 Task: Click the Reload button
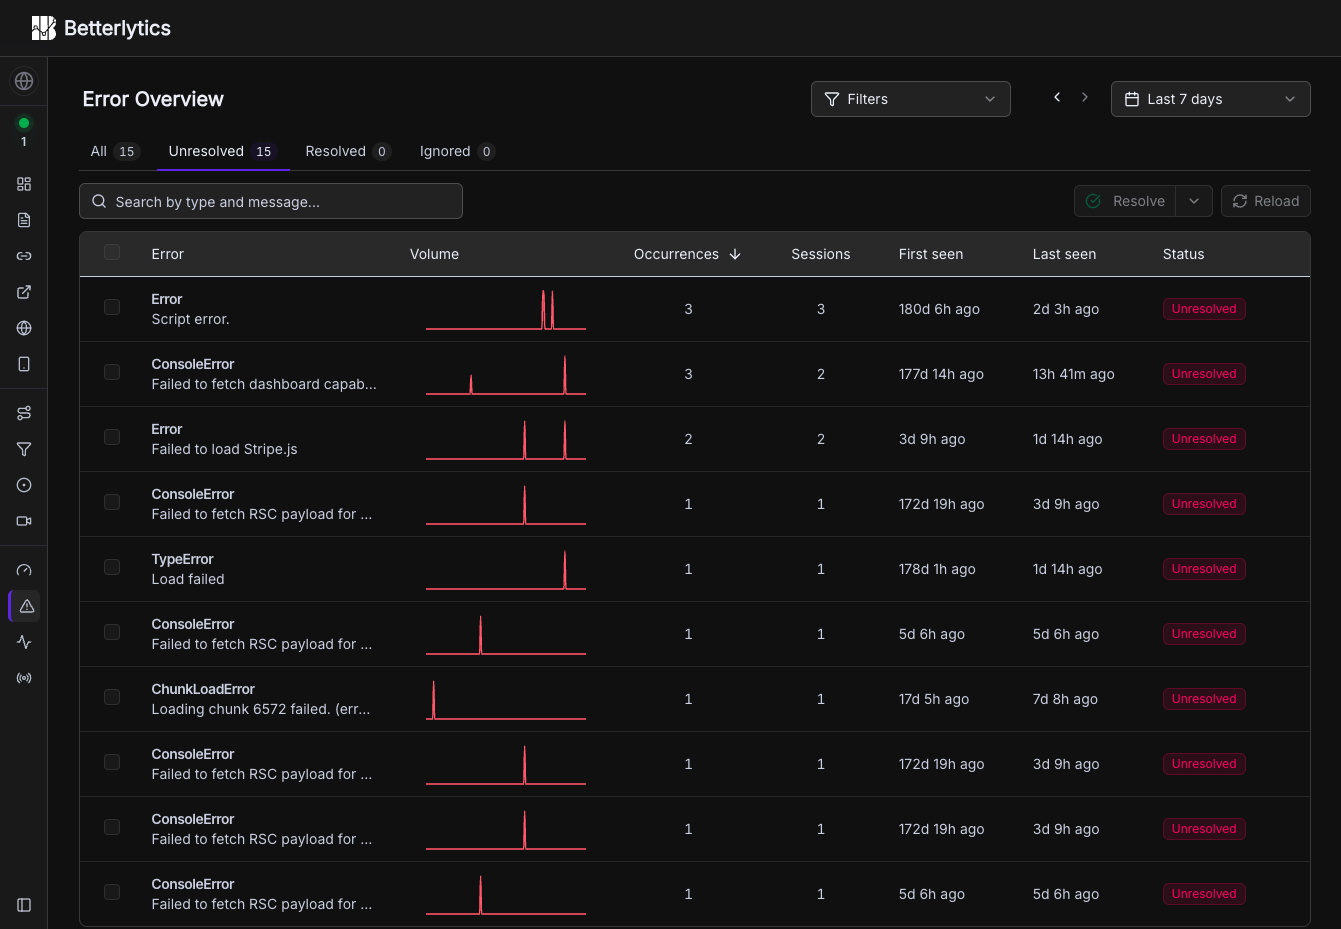tap(1266, 201)
